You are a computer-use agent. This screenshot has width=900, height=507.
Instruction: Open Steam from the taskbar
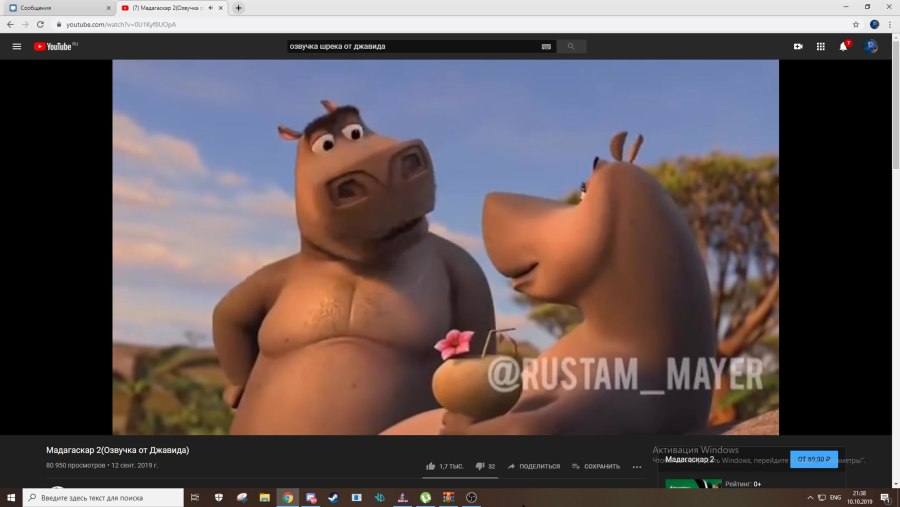(x=333, y=497)
